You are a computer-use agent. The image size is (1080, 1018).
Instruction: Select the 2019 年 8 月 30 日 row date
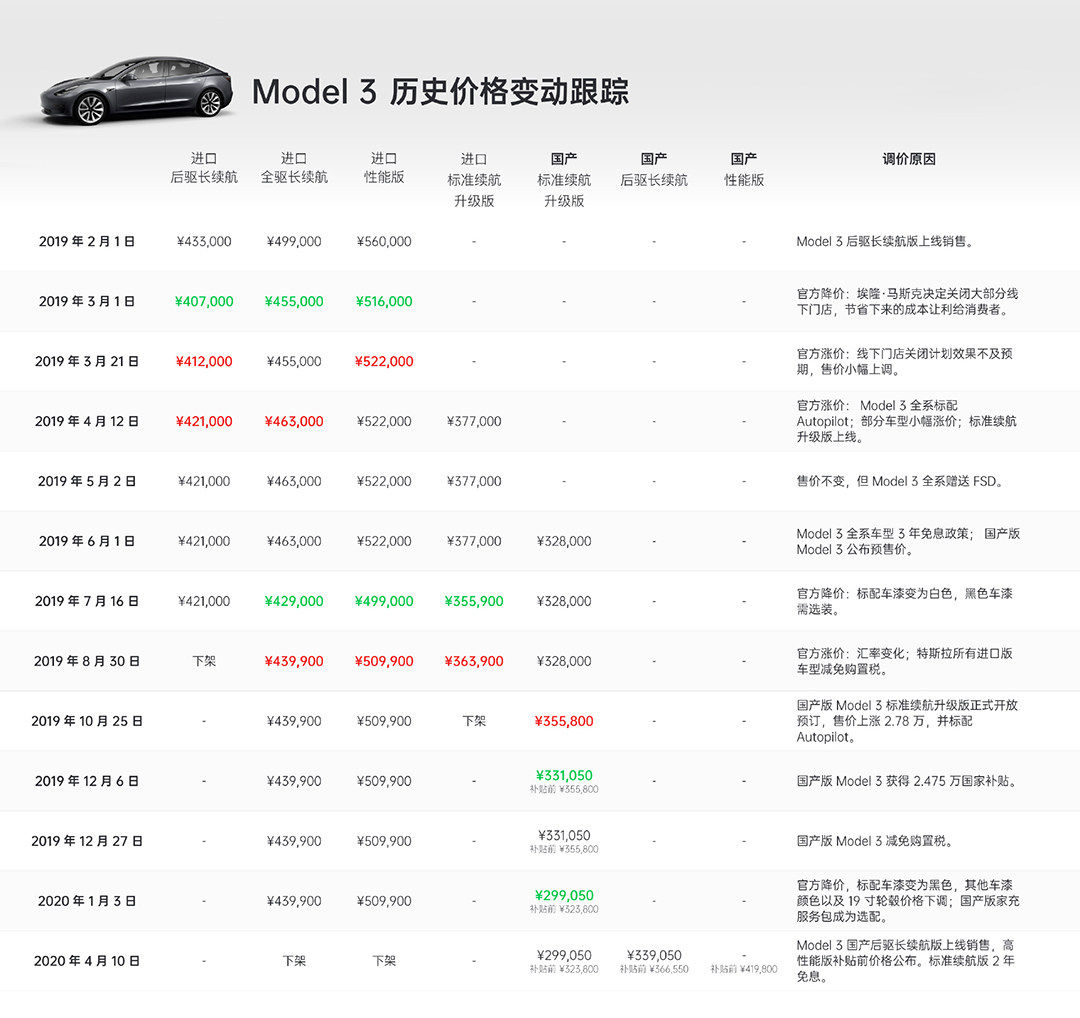pyautogui.click(x=87, y=661)
